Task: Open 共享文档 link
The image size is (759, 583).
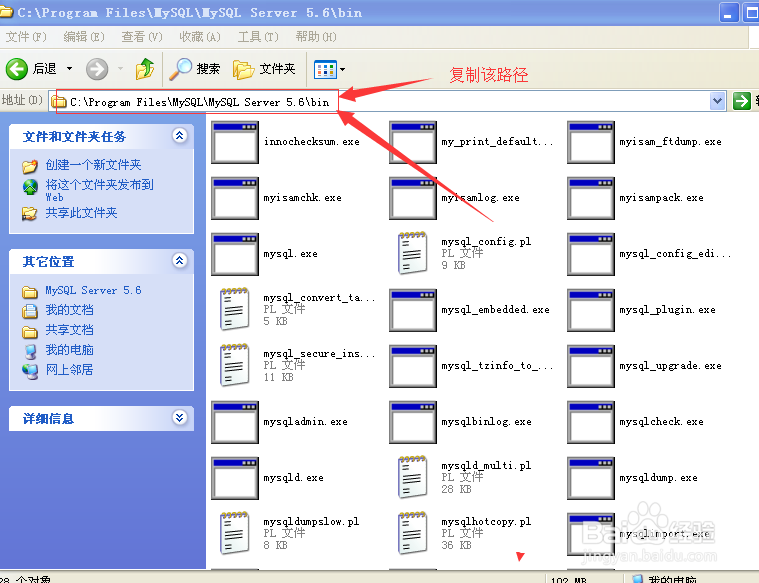Action: click(x=69, y=330)
